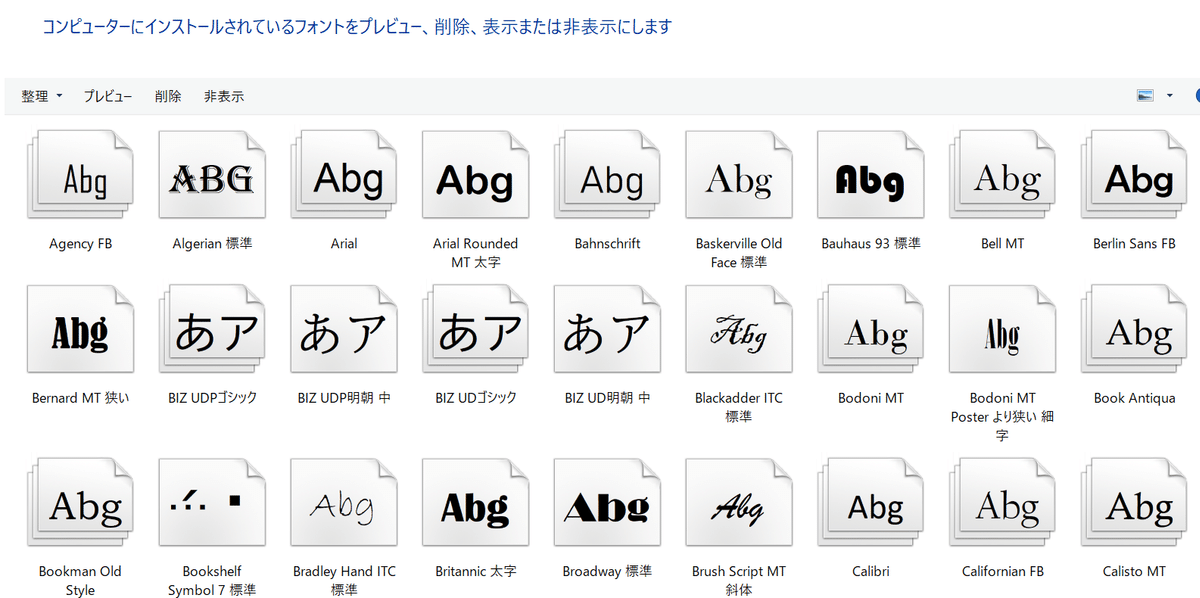Click the "Californian FB" name label
Screen dimensions: 1200x598
(1003, 571)
